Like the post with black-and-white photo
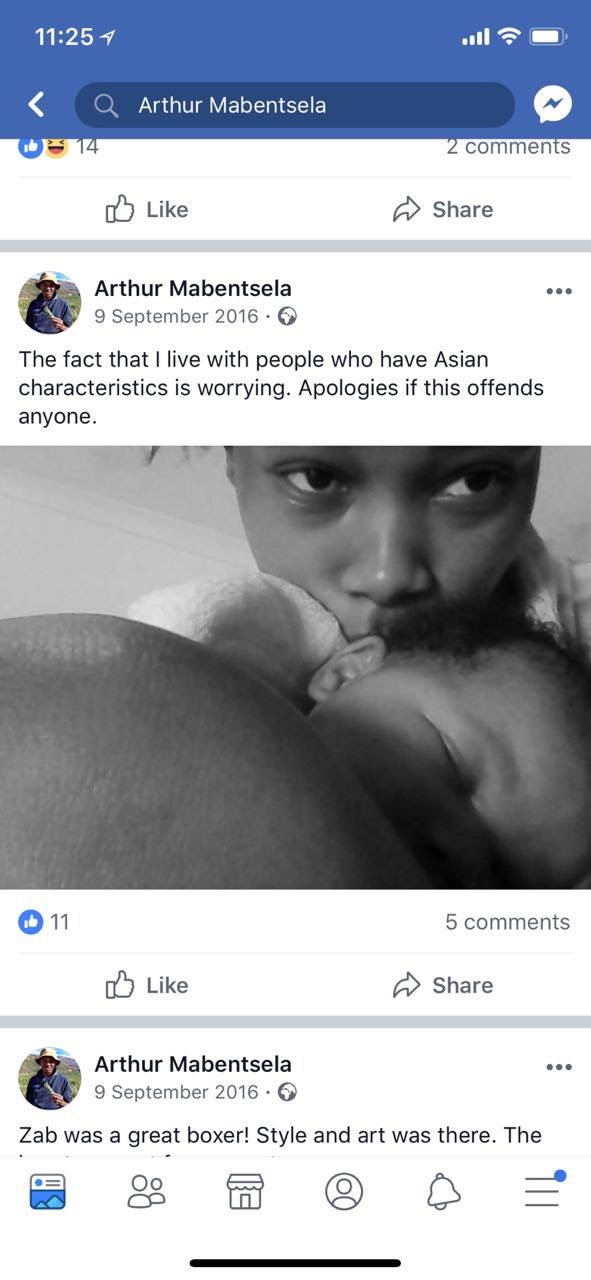Image resolution: width=591 pixels, height=1280 pixels. [147, 985]
